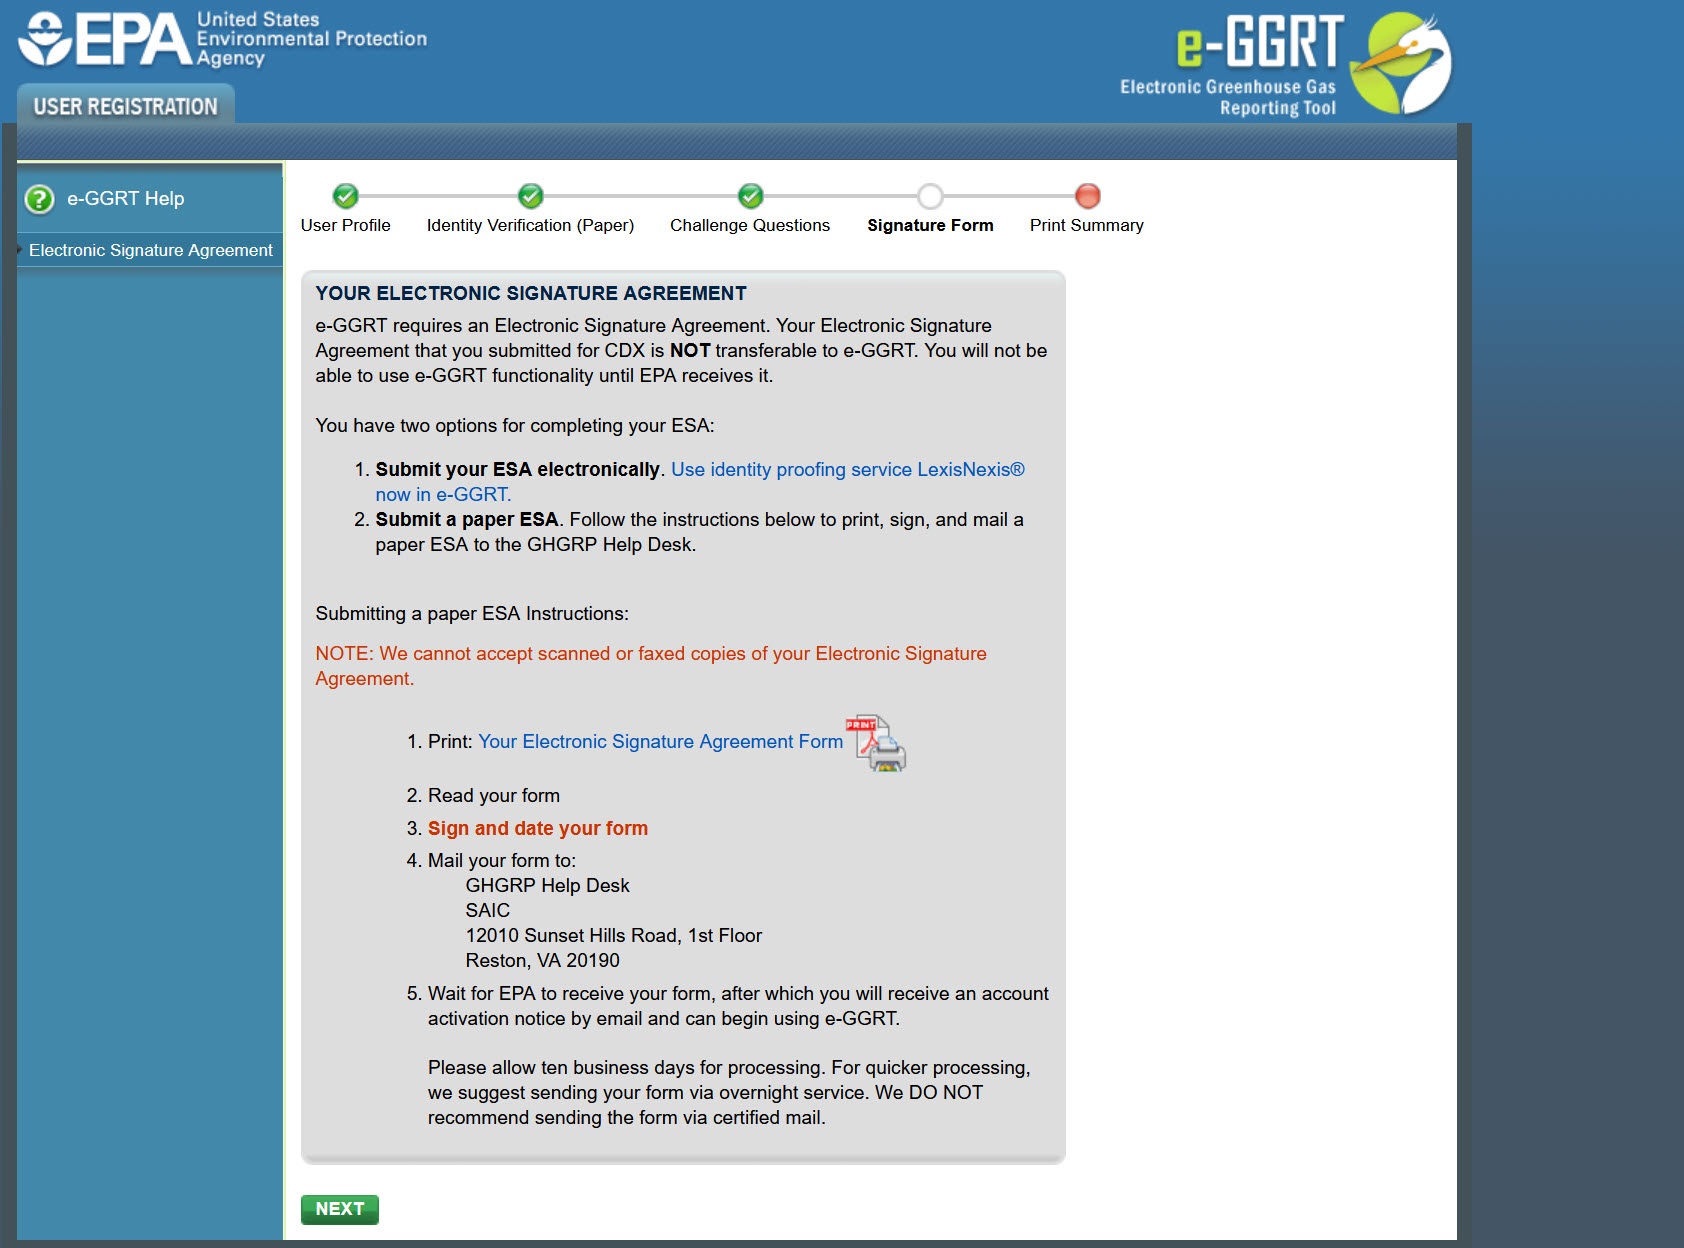Open the User Registration tab
Viewport: 1684px width, 1248px height.
pyautogui.click(x=126, y=106)
